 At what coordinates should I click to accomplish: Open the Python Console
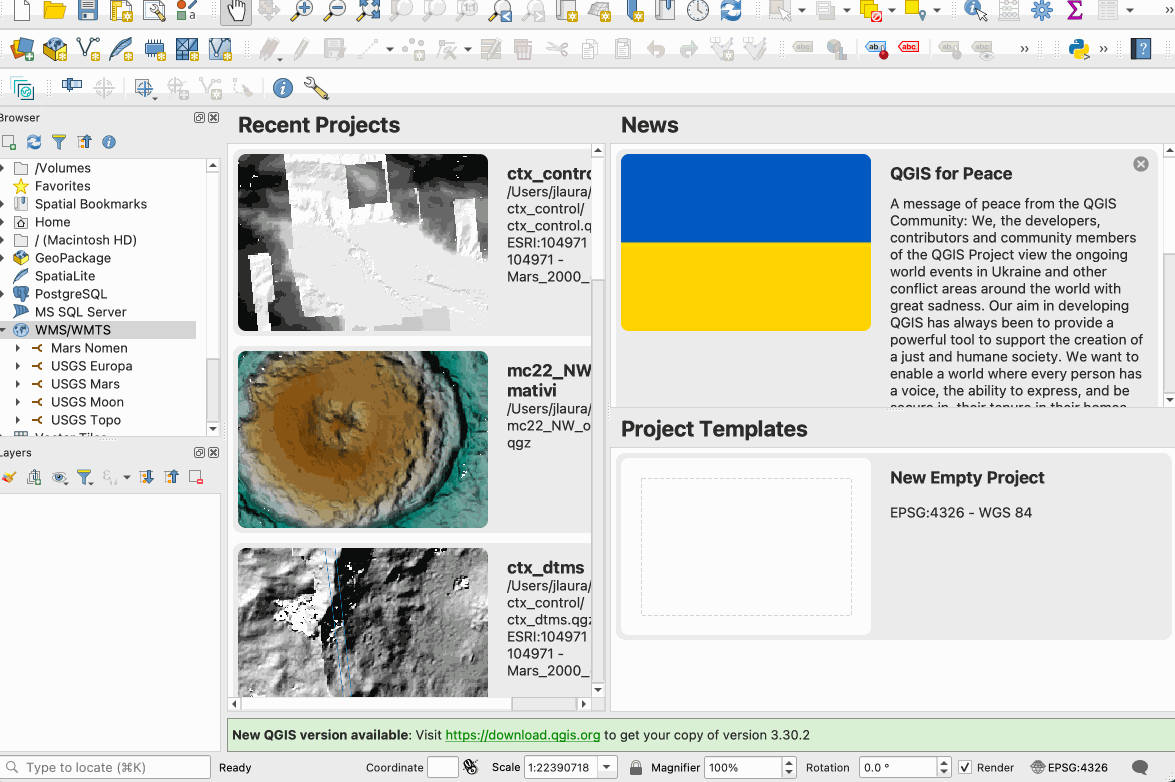[x=1079, y=48]
